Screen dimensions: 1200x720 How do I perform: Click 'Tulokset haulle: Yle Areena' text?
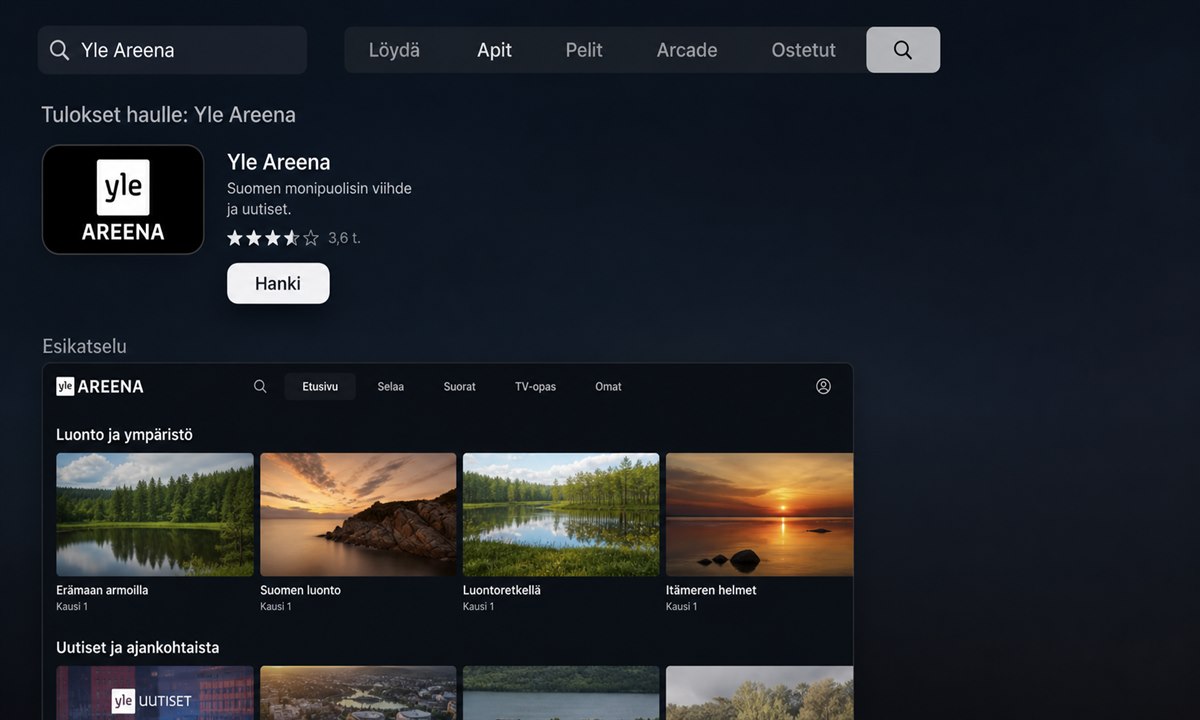coord(168,115)
